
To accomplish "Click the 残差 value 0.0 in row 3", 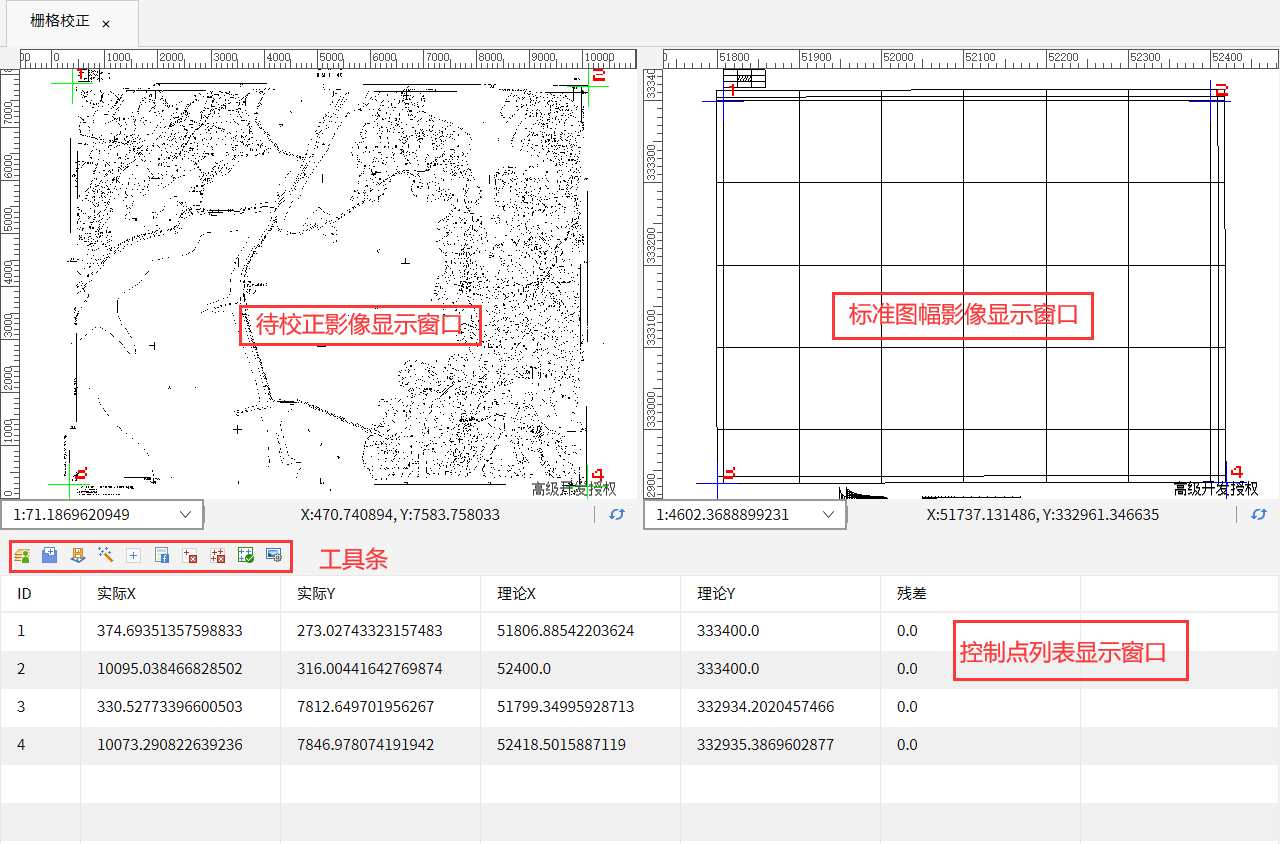I will (906, 706).
